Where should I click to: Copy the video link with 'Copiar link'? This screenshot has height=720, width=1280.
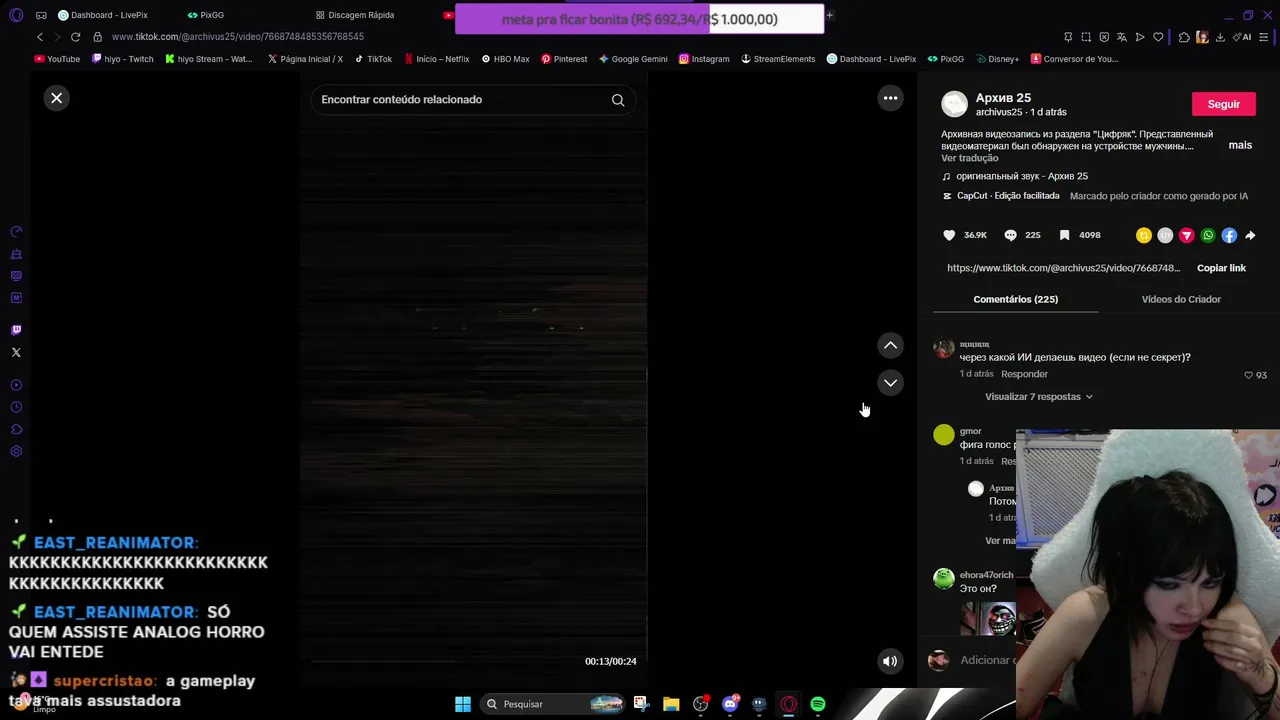[x=1221, y=268]
